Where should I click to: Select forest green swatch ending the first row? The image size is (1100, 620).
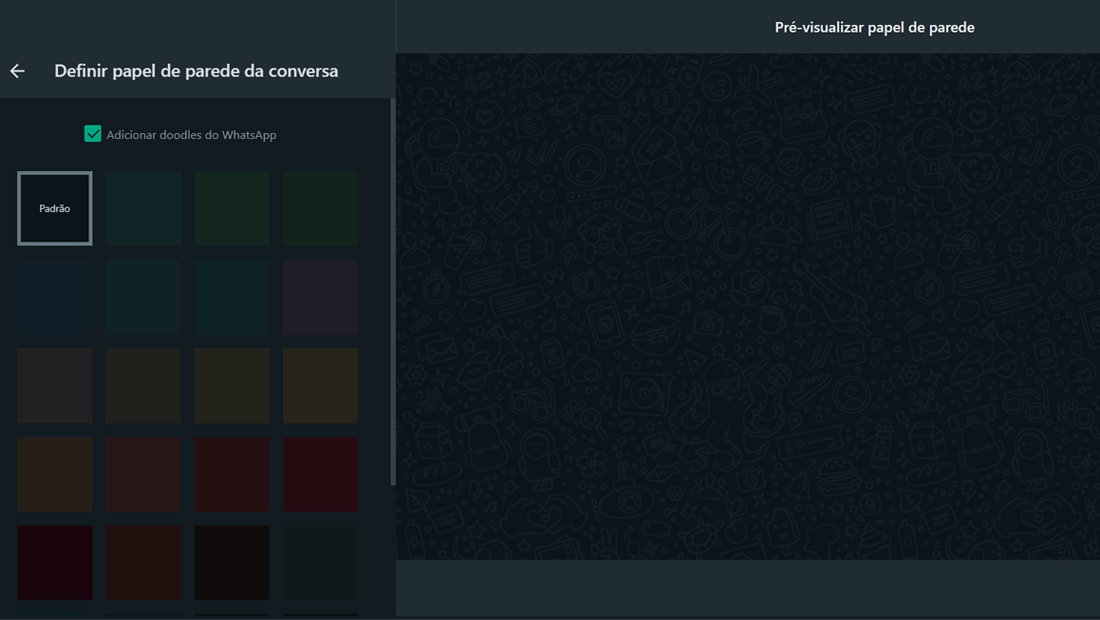pyautogui.click(x=321, y=208)
